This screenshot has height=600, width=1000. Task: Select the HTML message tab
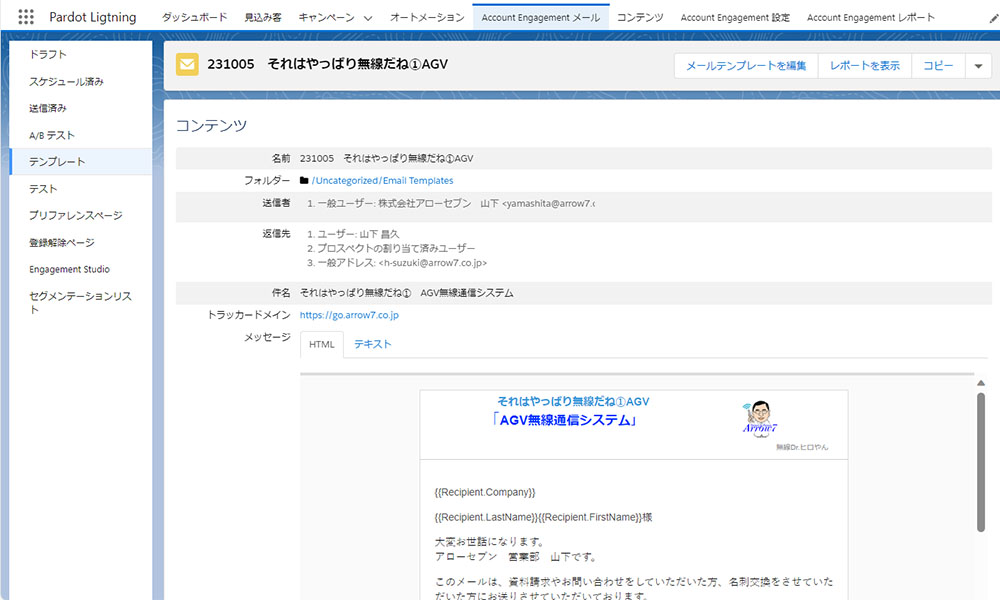click(x=321, y=344)
